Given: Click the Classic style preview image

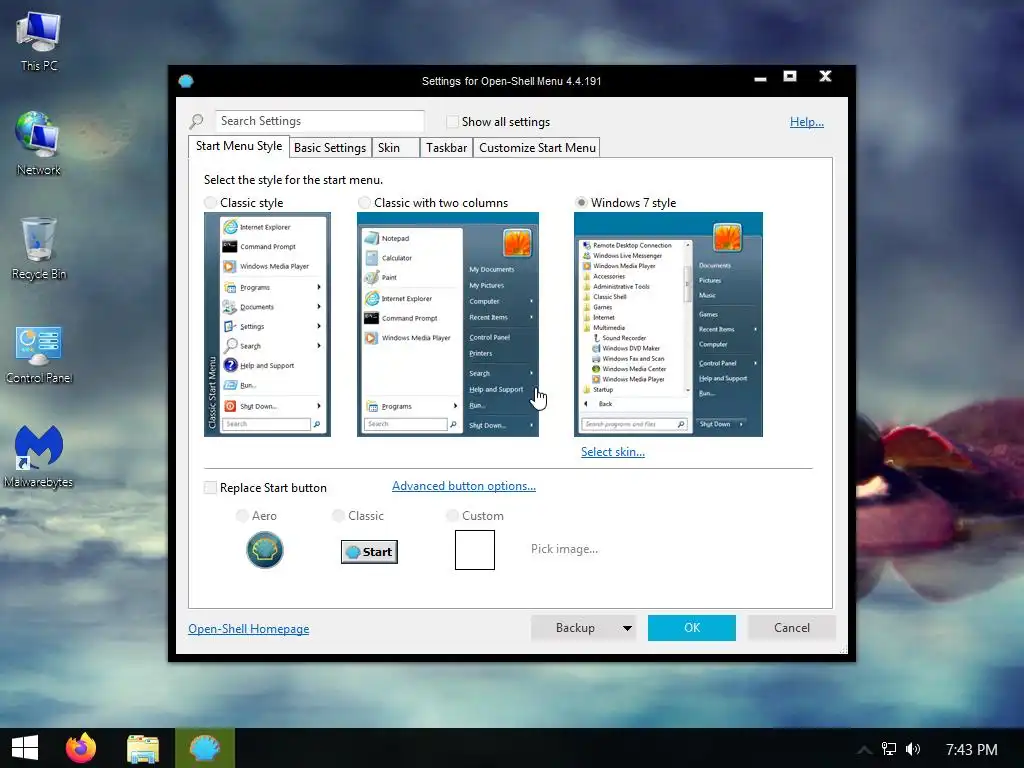Looking at the screenshot, I should (x=267, y=325).
